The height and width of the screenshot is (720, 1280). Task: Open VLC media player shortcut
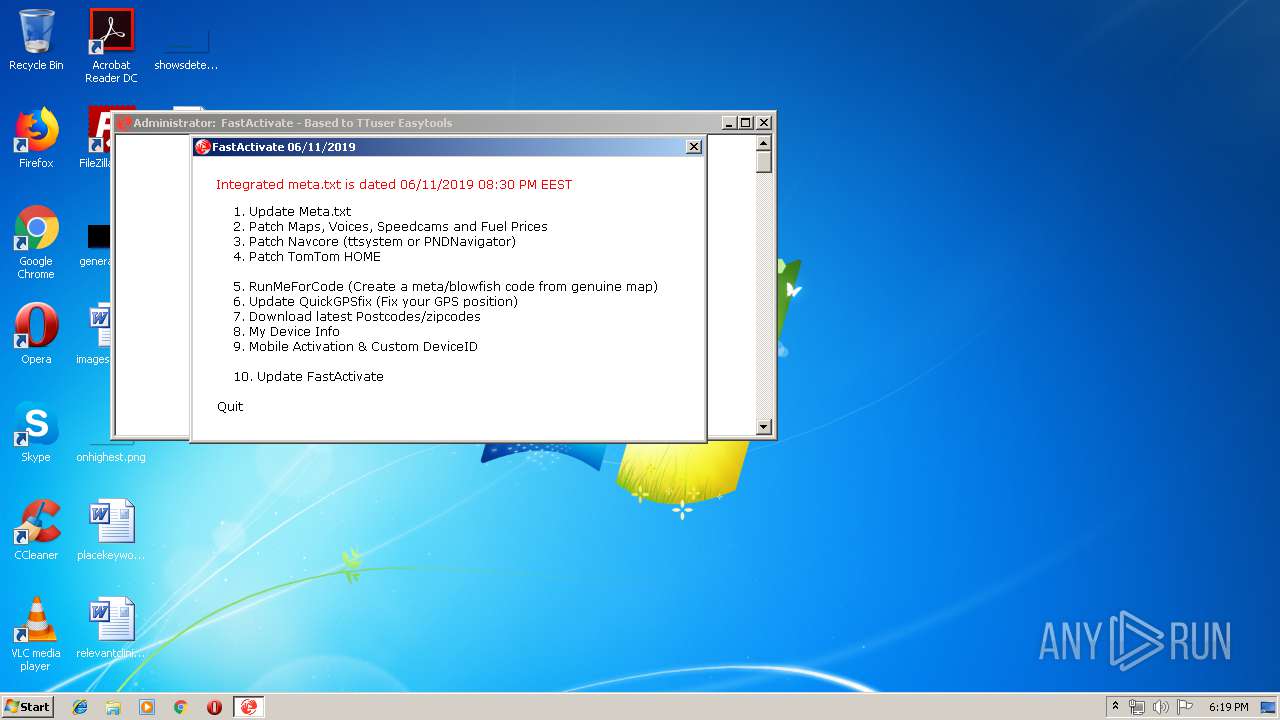[x=36, y=634]
